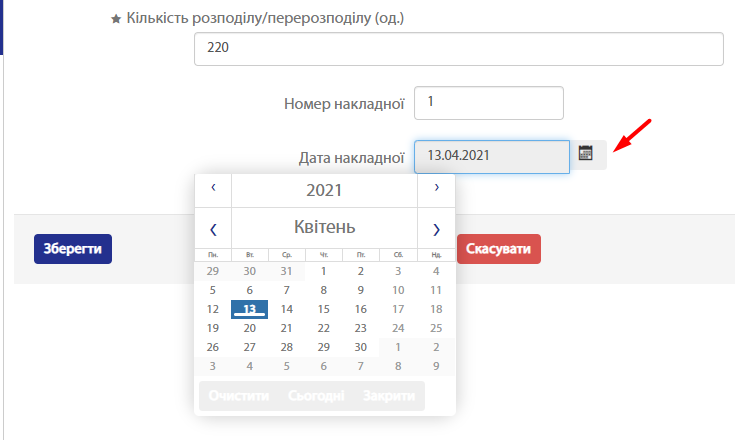
Task: Go to previous year in datepicker
Action: [x=212, y=188]
